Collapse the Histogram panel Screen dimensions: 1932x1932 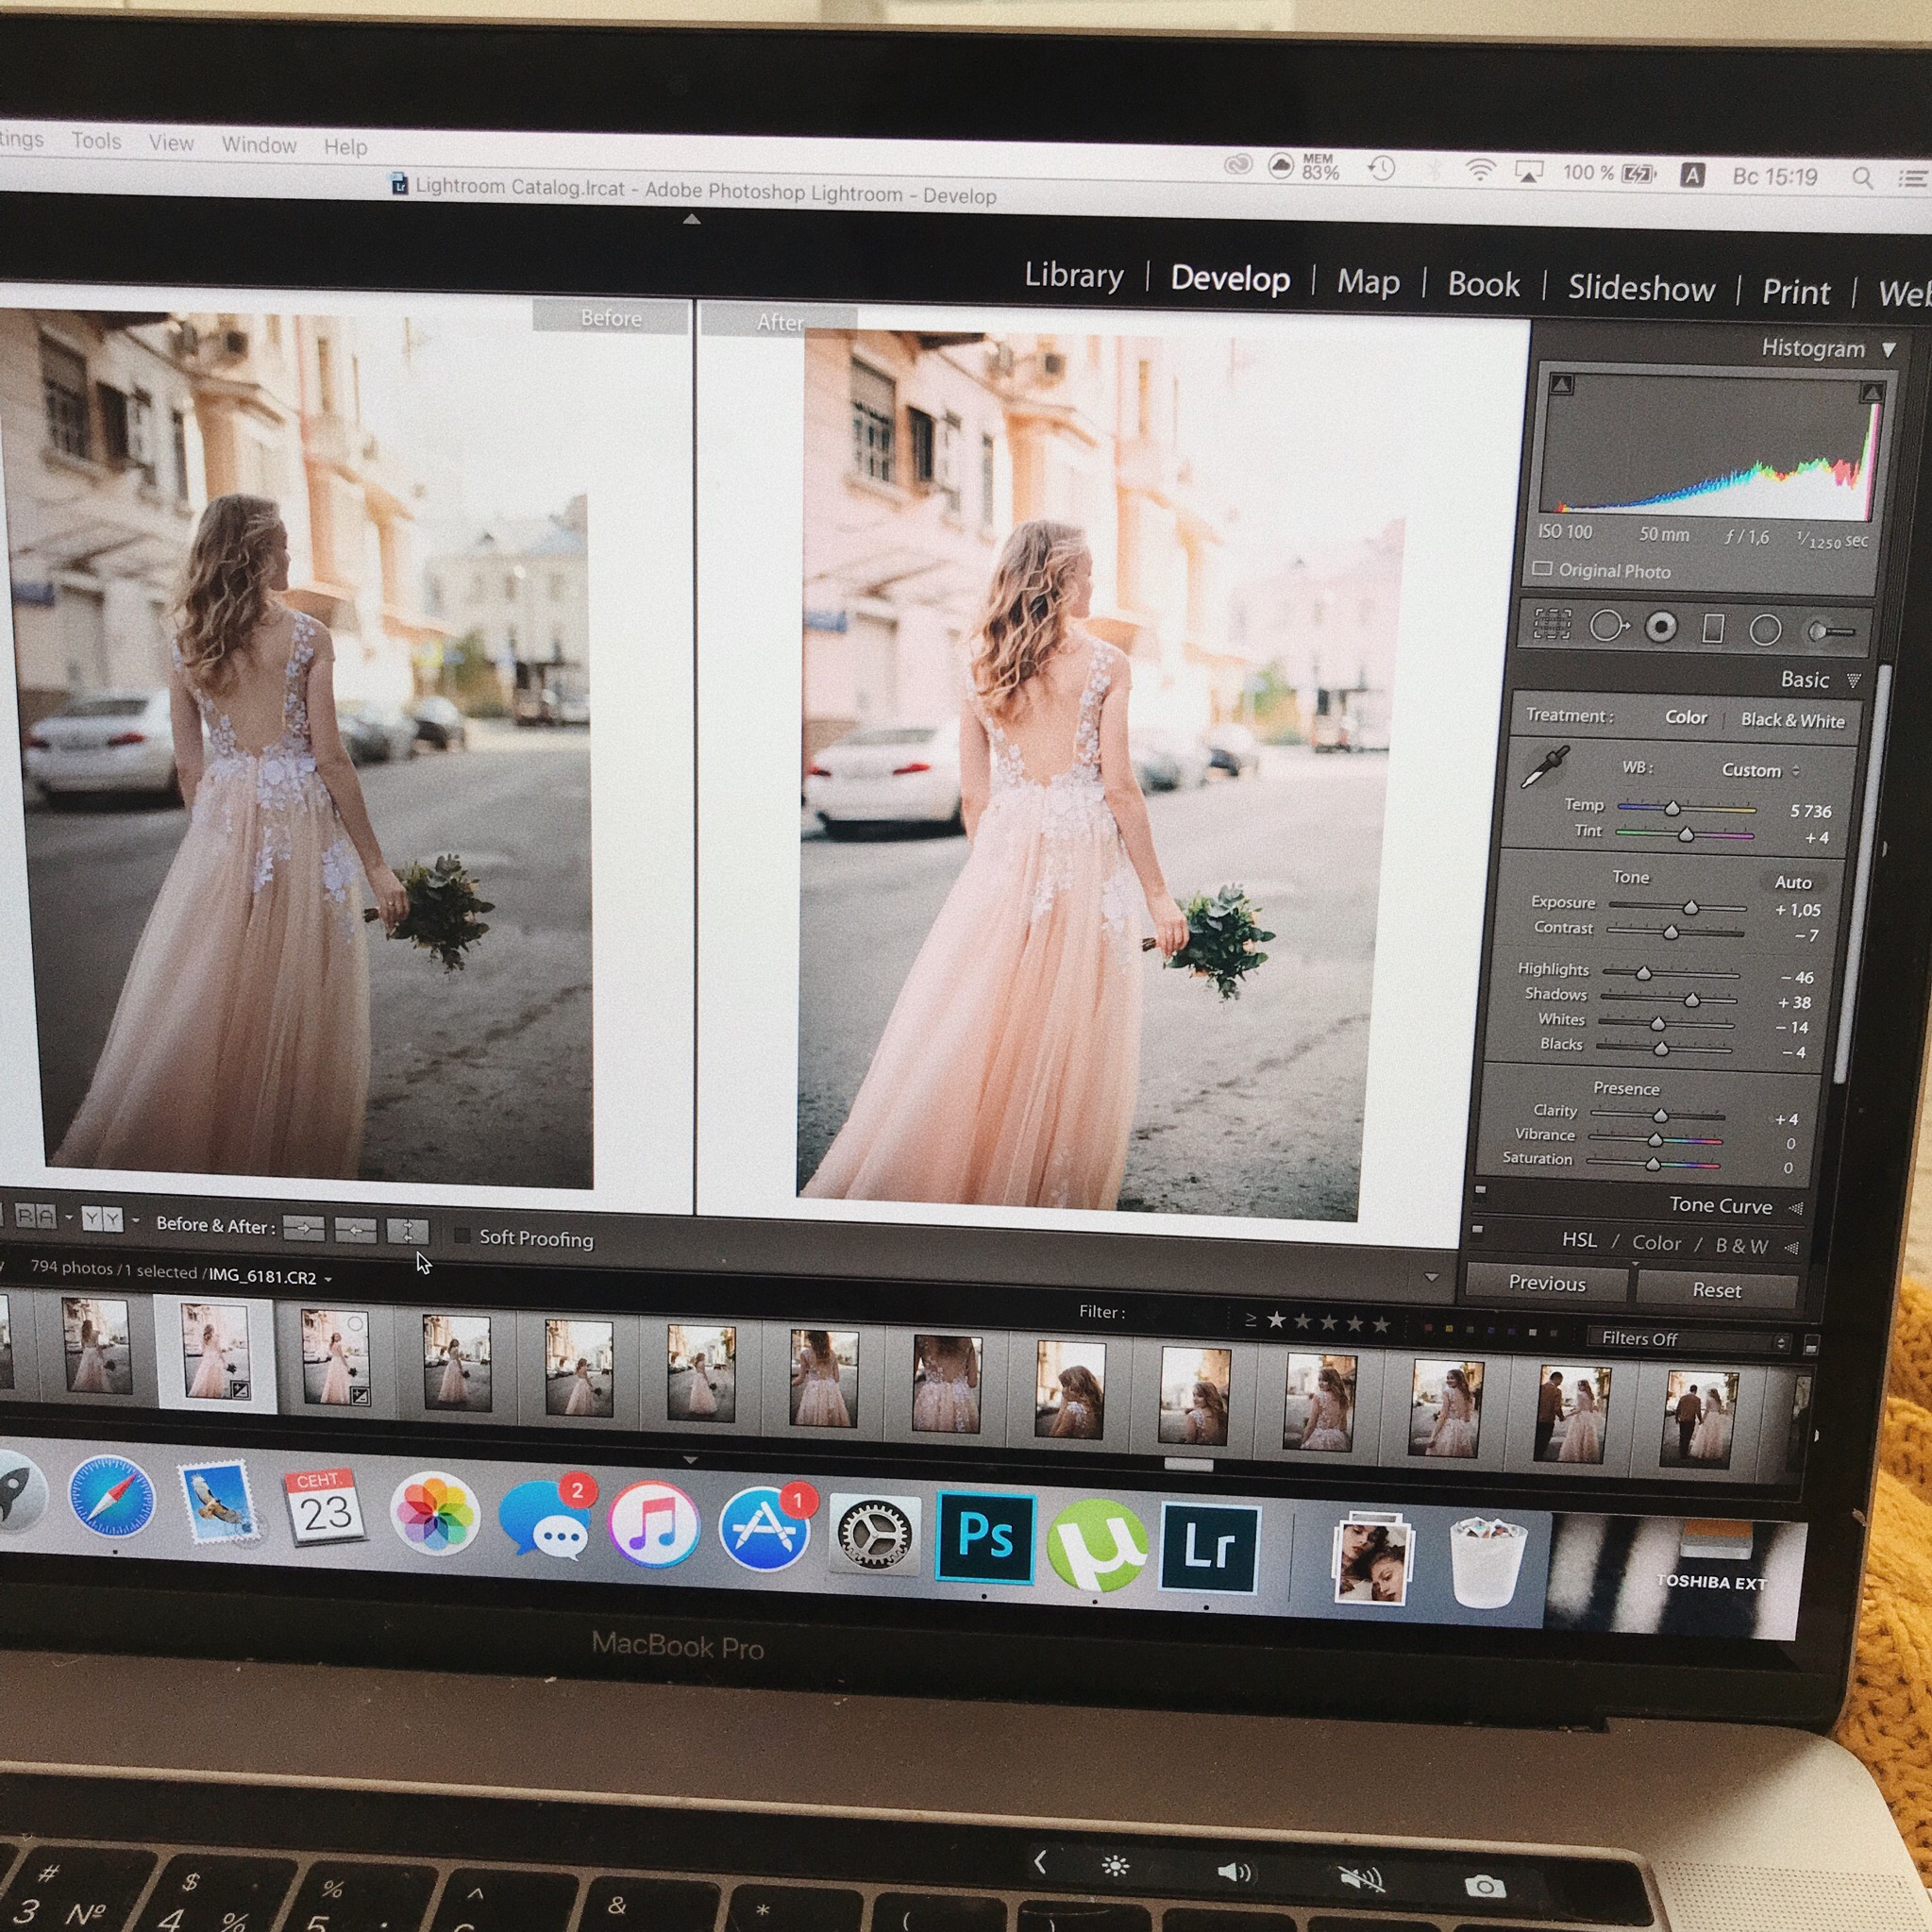click(x=1888, y=350)
